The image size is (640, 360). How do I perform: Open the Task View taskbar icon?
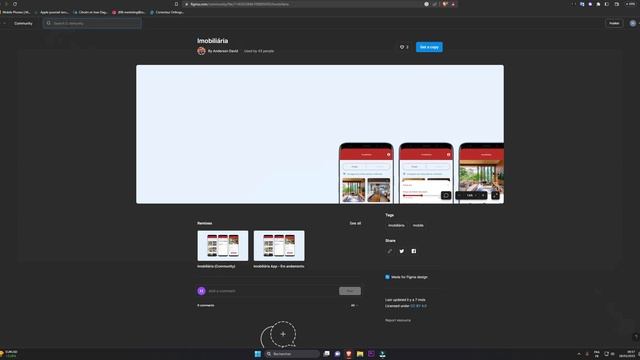326,354
